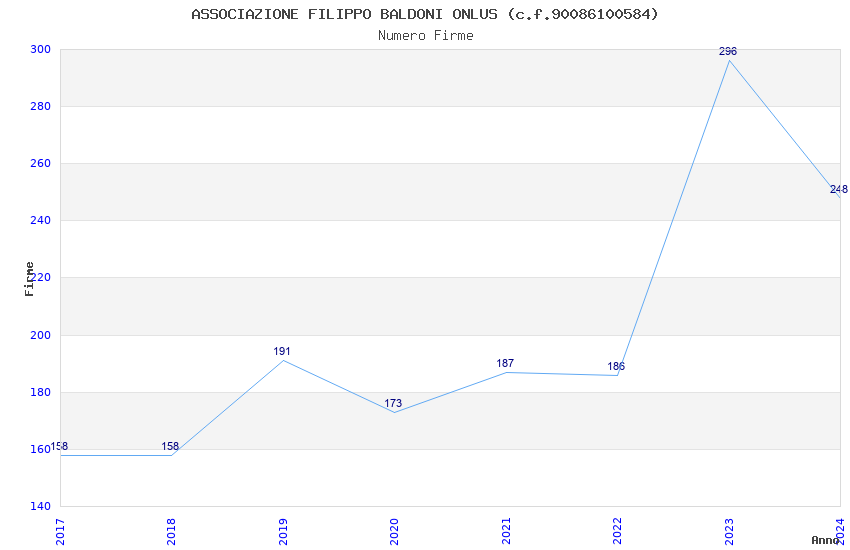Click the 2019 x-axis tick label

(x=283, y=532)
